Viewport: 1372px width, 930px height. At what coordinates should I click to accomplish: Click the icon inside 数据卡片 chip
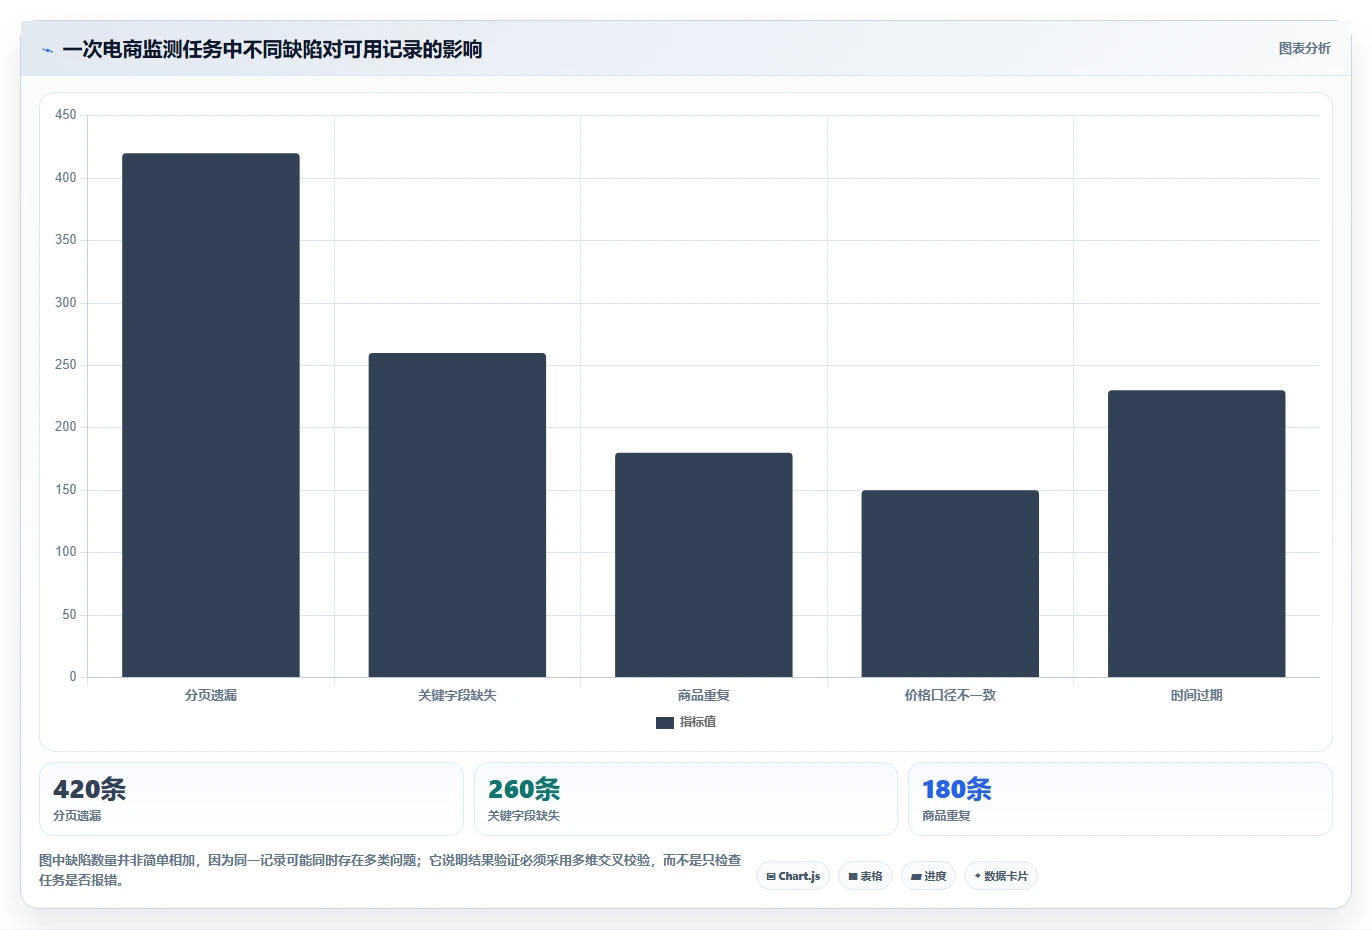coord(977,876)
